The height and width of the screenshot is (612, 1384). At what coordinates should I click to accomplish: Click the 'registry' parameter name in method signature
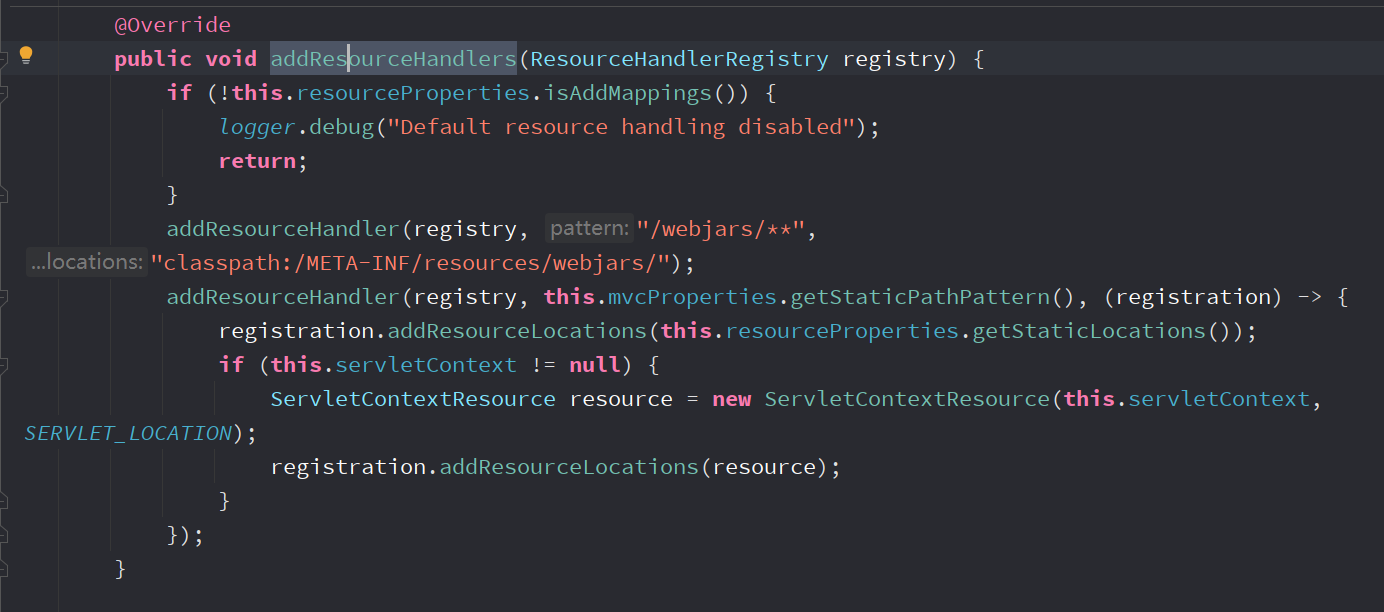coord(894,59)
